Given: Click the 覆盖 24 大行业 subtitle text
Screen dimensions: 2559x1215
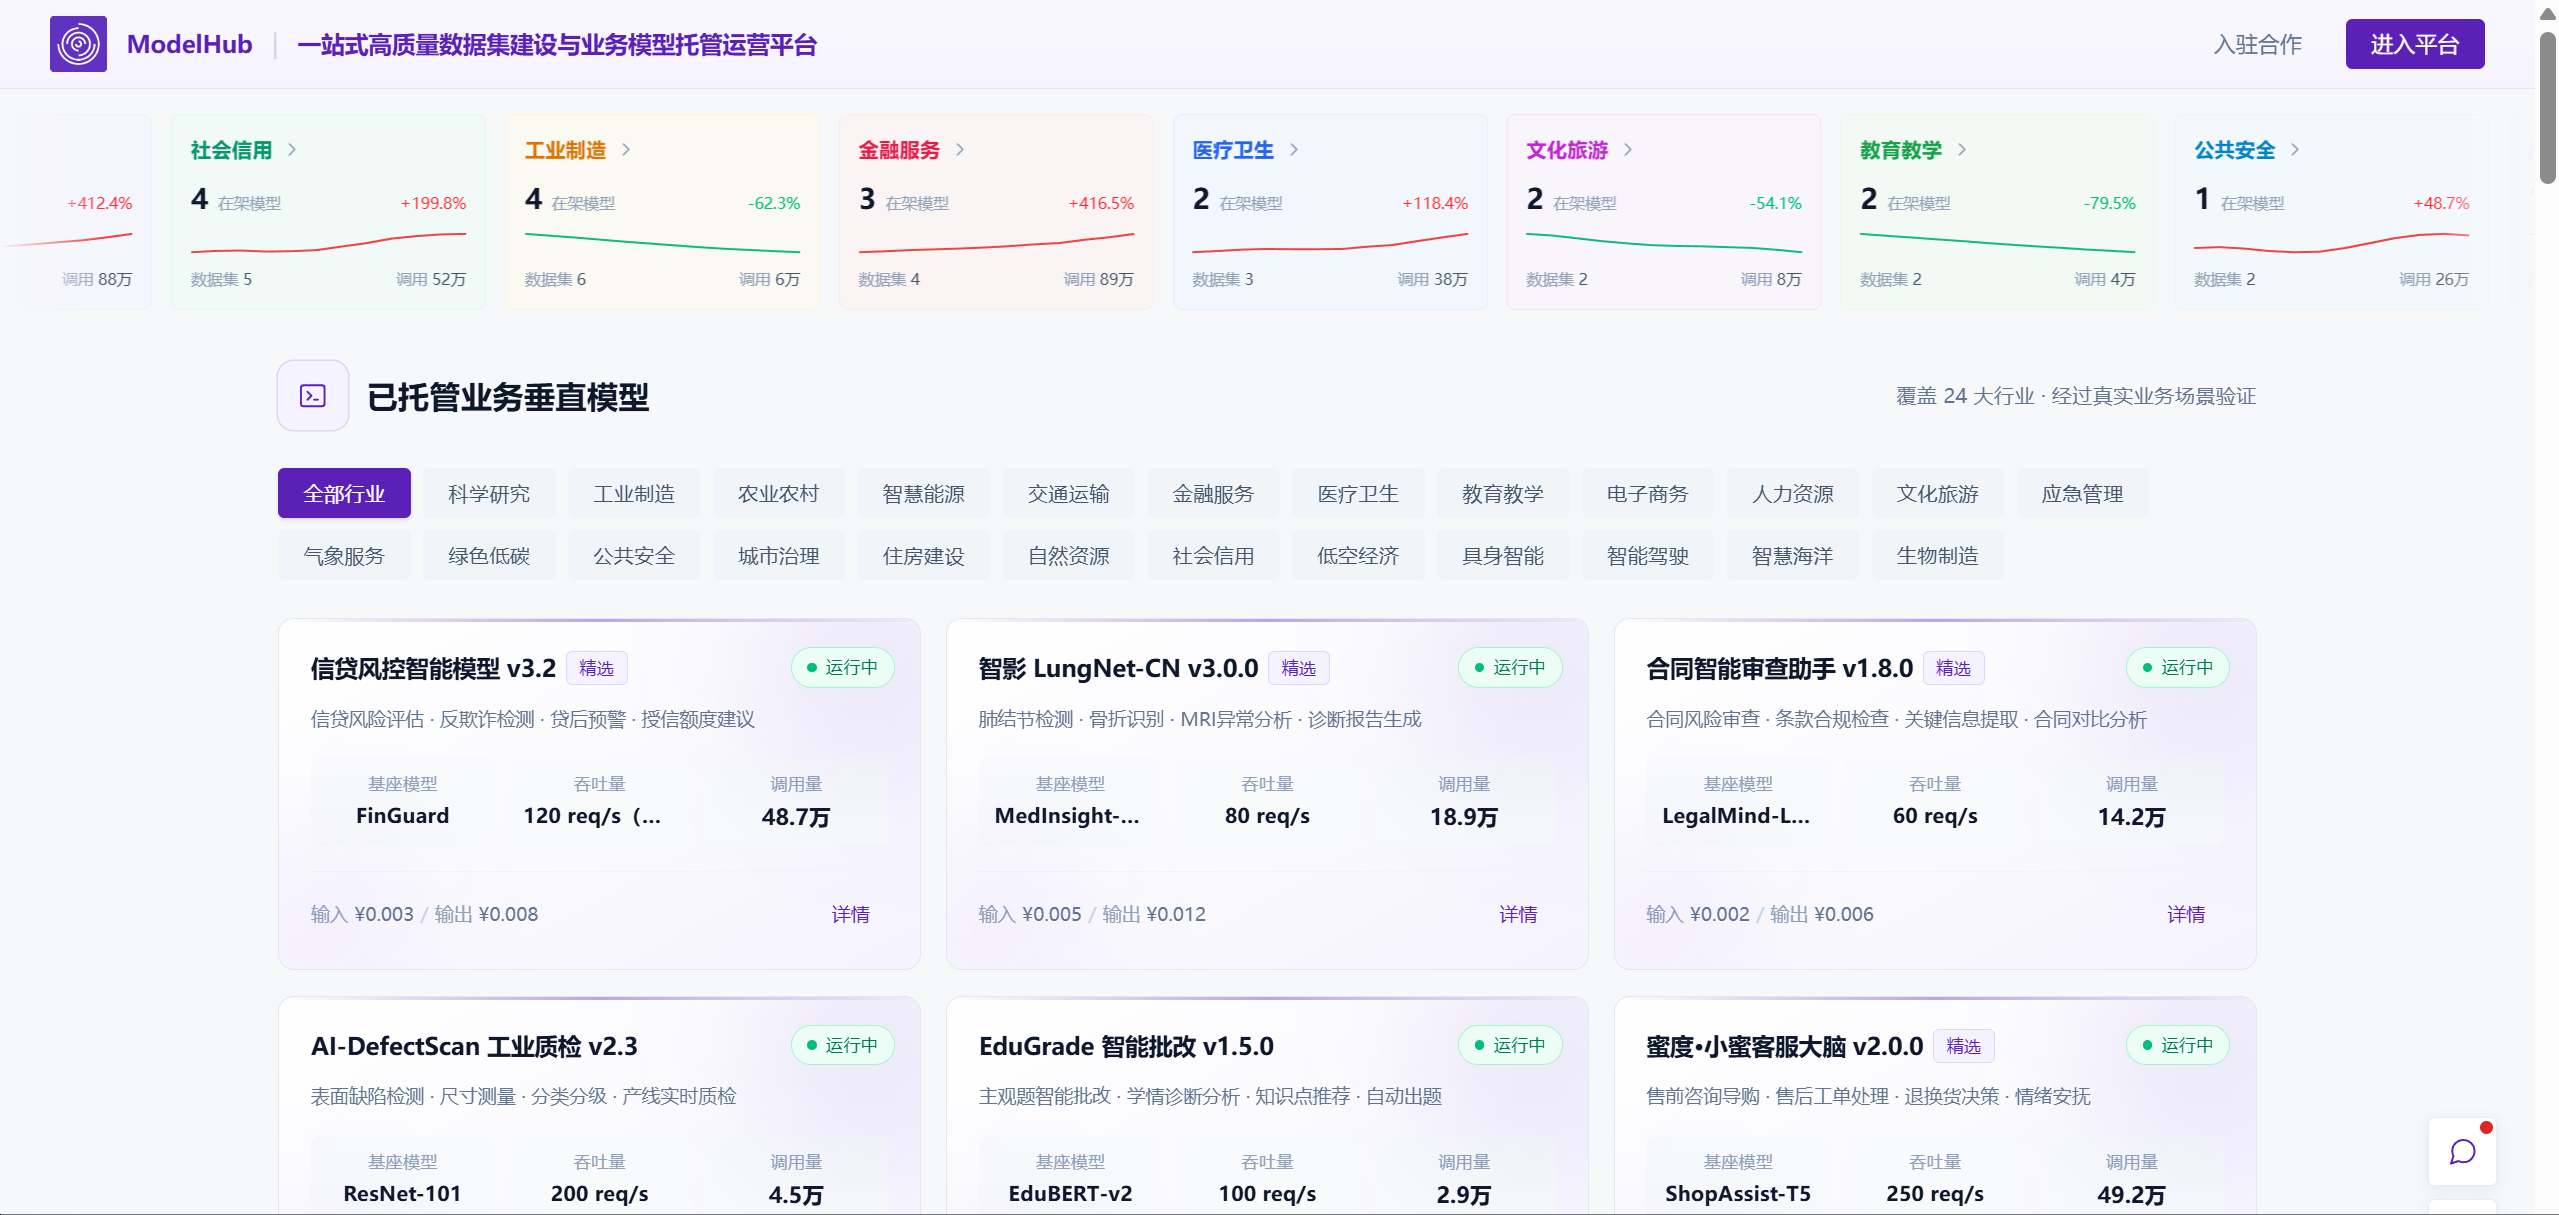Looking at the screenshot, I should 2076,396.
